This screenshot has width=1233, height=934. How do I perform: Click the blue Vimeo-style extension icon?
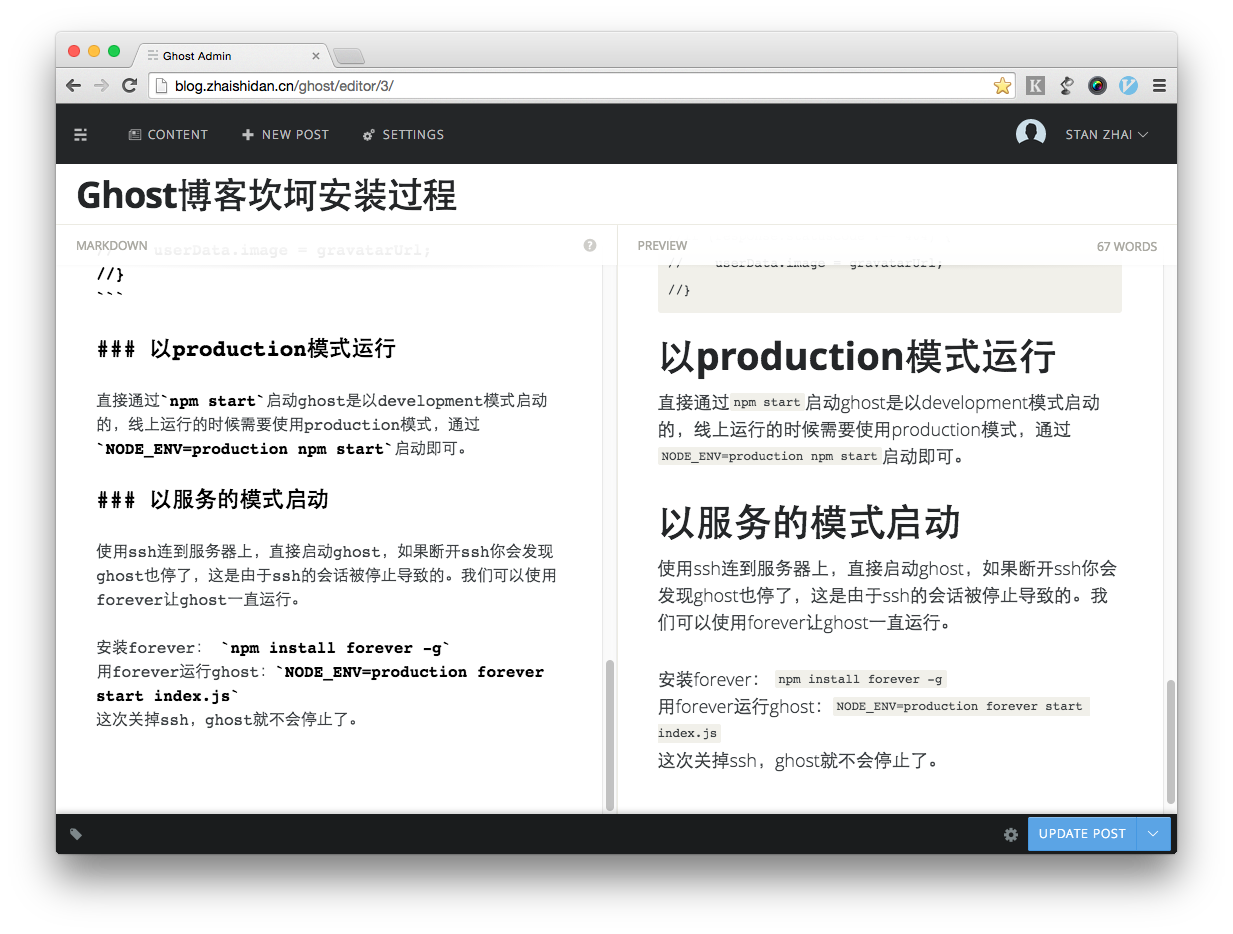pos(1128,86)
